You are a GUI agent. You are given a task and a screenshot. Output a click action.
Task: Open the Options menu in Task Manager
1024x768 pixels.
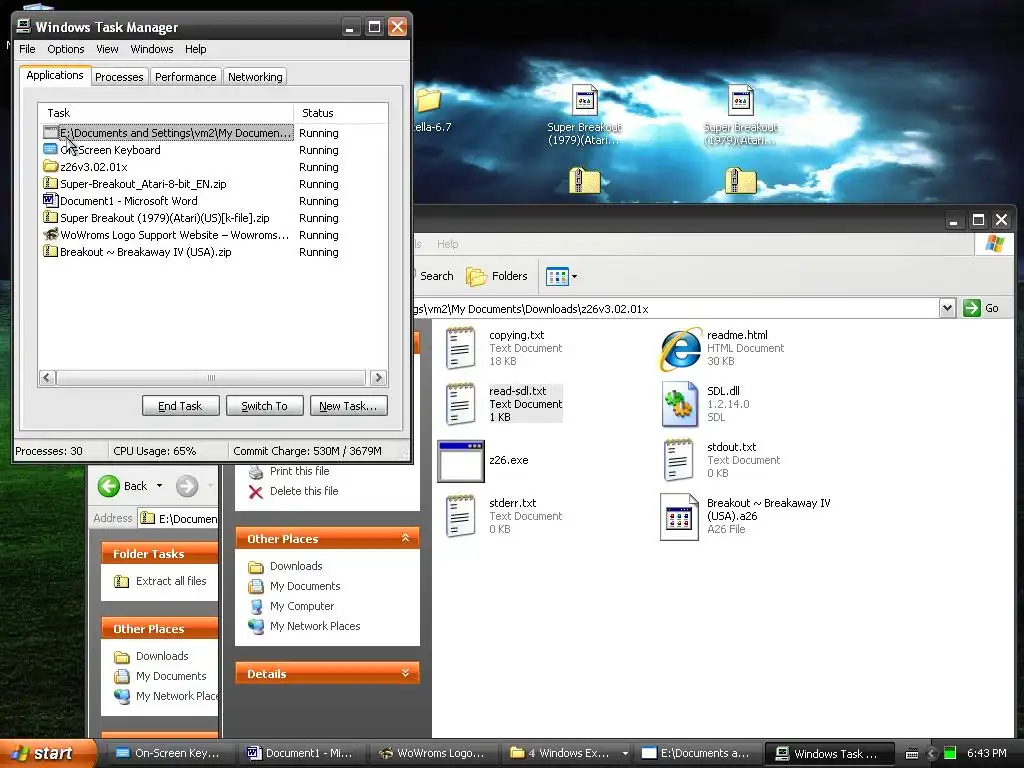[65, 49]
